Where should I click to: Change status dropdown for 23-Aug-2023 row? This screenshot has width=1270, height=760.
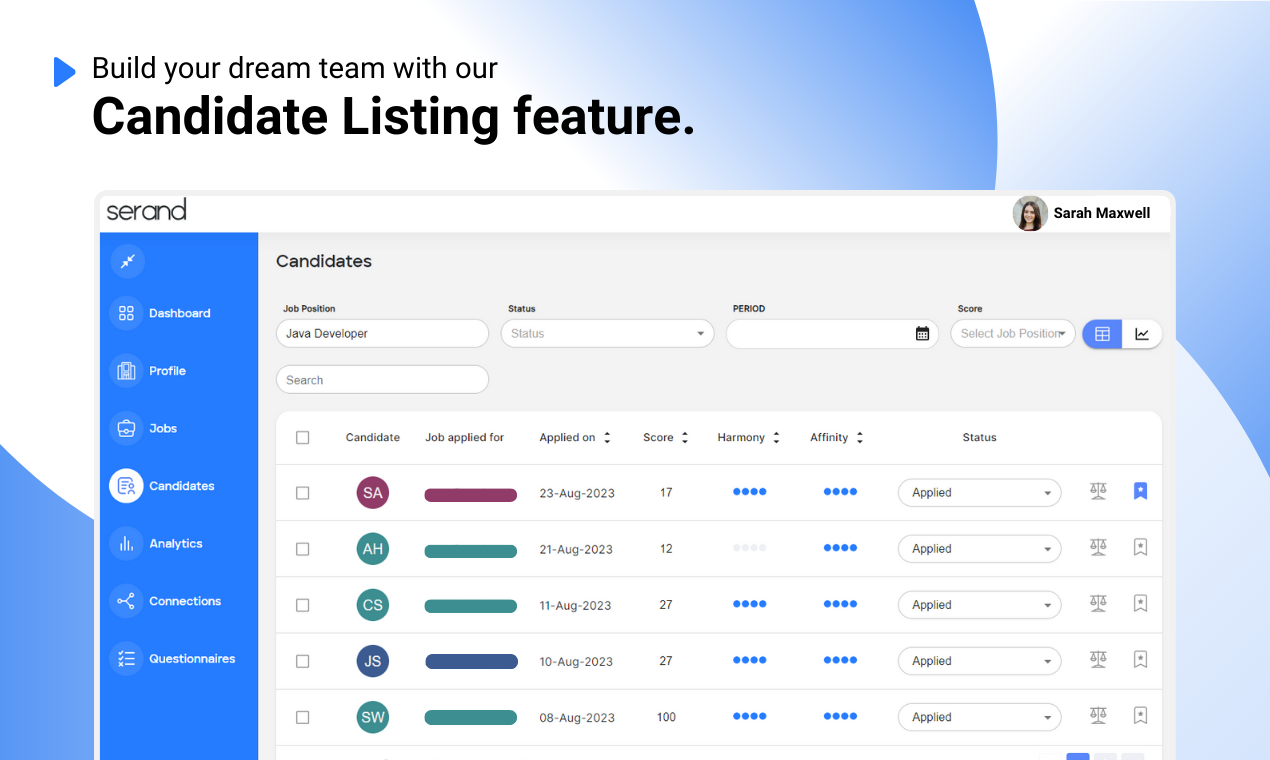pos(980,493)
